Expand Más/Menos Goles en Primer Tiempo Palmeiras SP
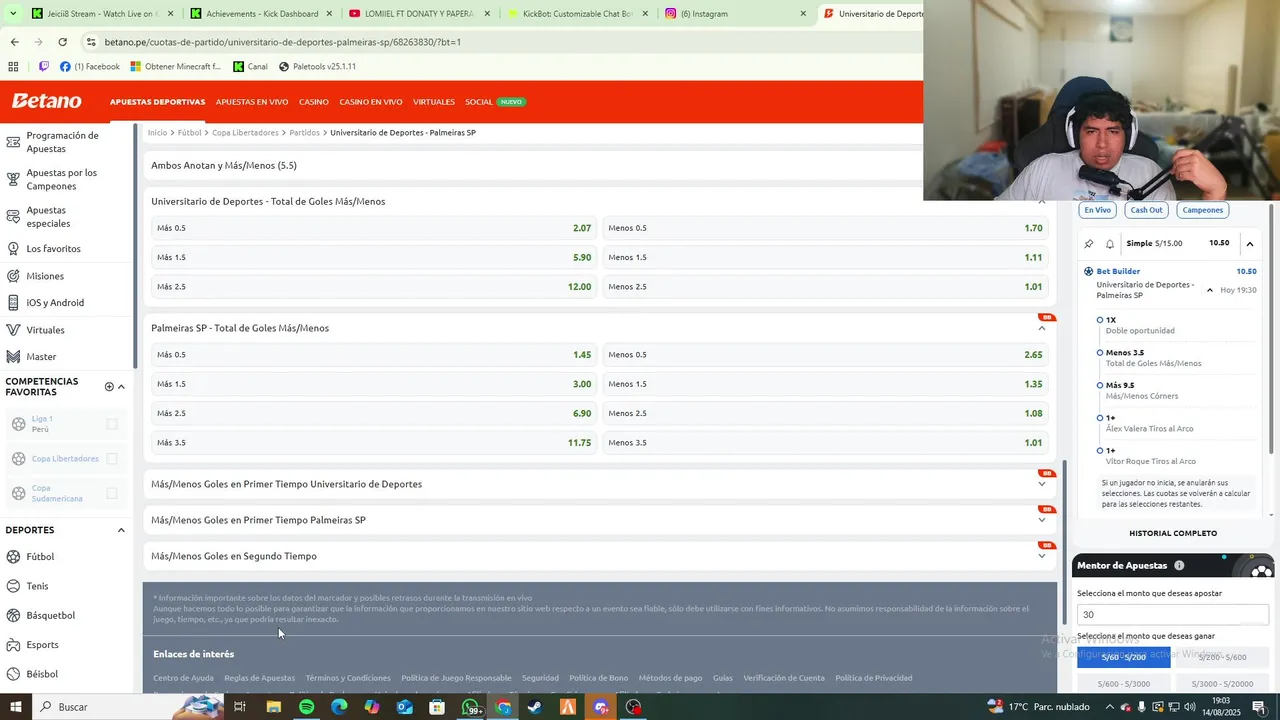Viewport: 1280px width, 720px height. point(1041,520)
